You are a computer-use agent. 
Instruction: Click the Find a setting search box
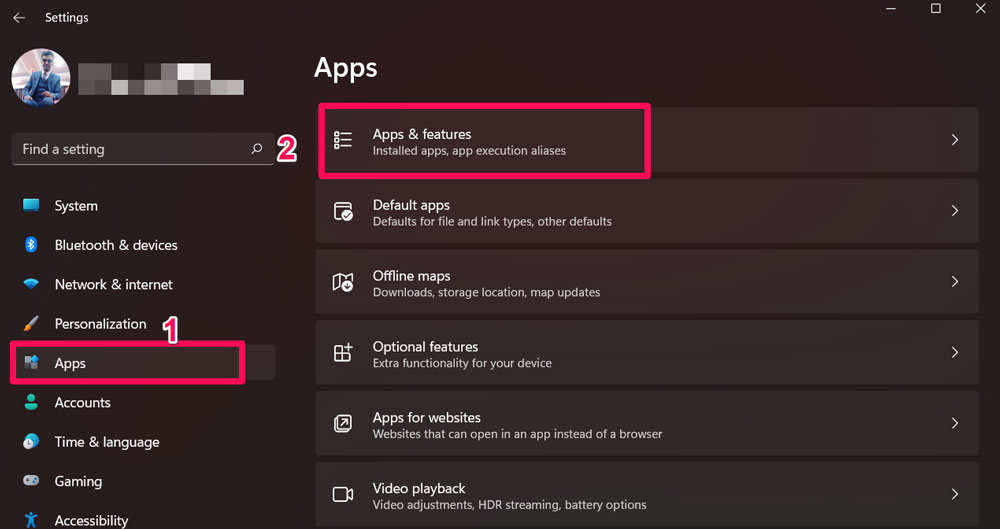tap(130, 149)
